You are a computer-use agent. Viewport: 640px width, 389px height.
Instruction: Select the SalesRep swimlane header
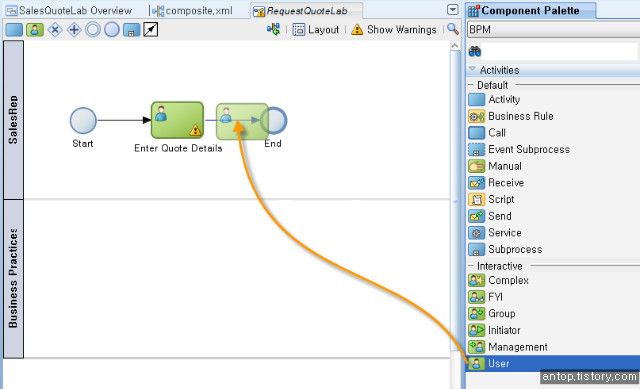13,120
